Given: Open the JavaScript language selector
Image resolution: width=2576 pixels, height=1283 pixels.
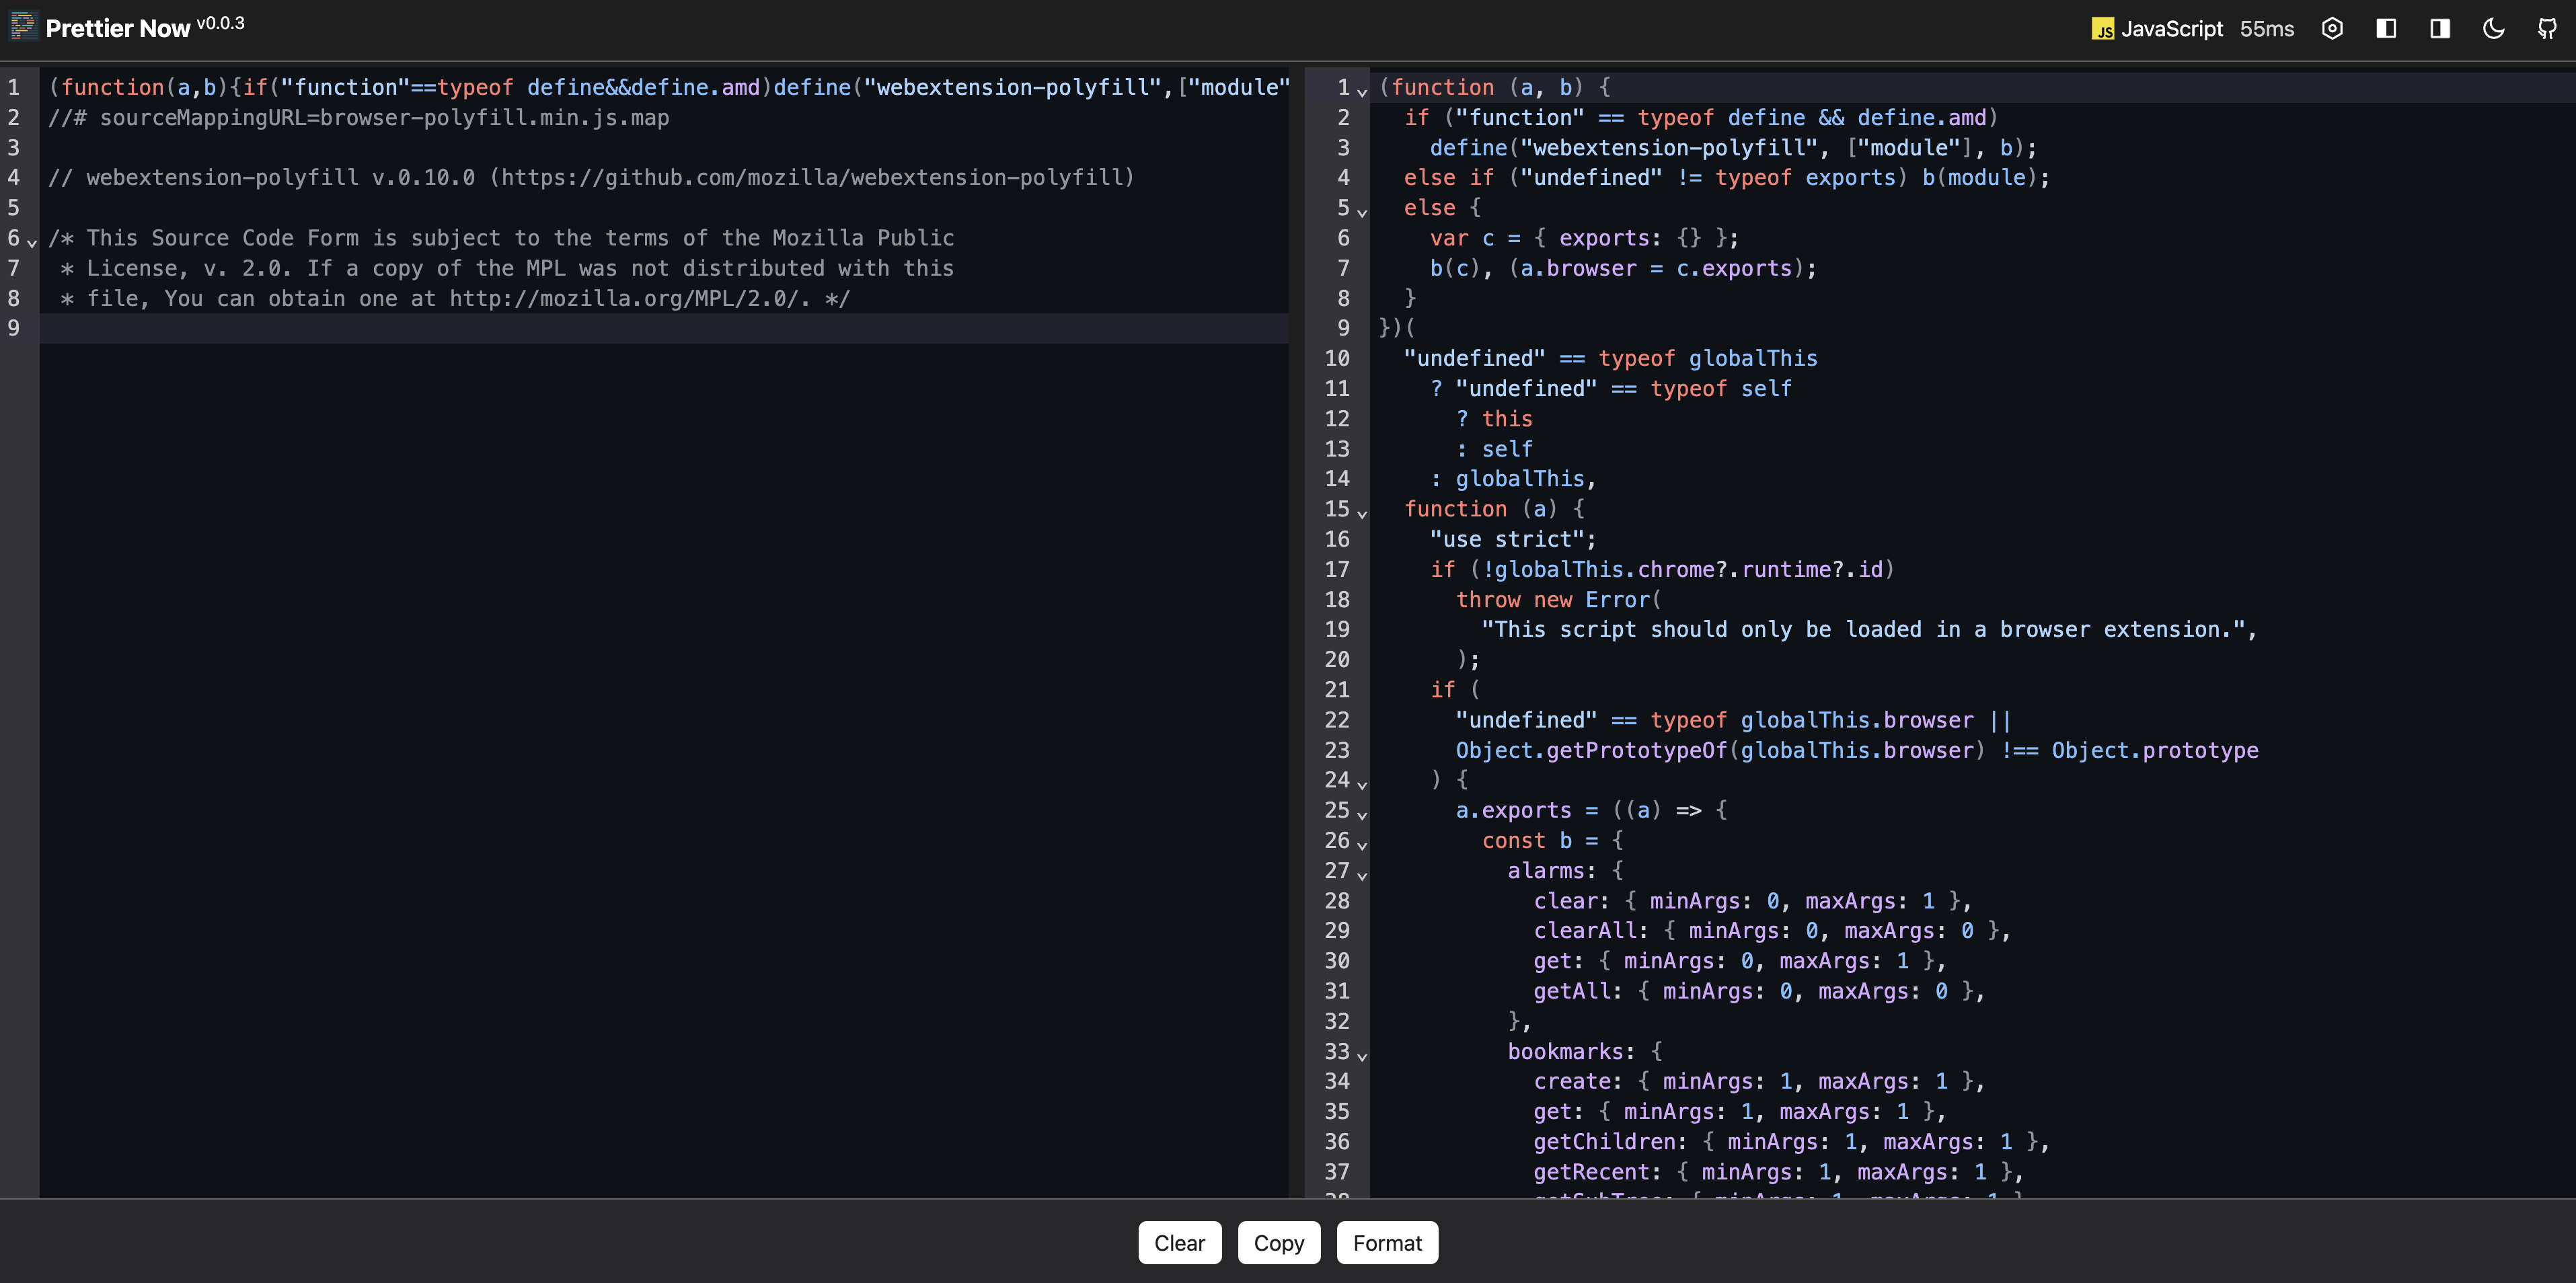Looking at the screenshot, I should pos(2171,29).
